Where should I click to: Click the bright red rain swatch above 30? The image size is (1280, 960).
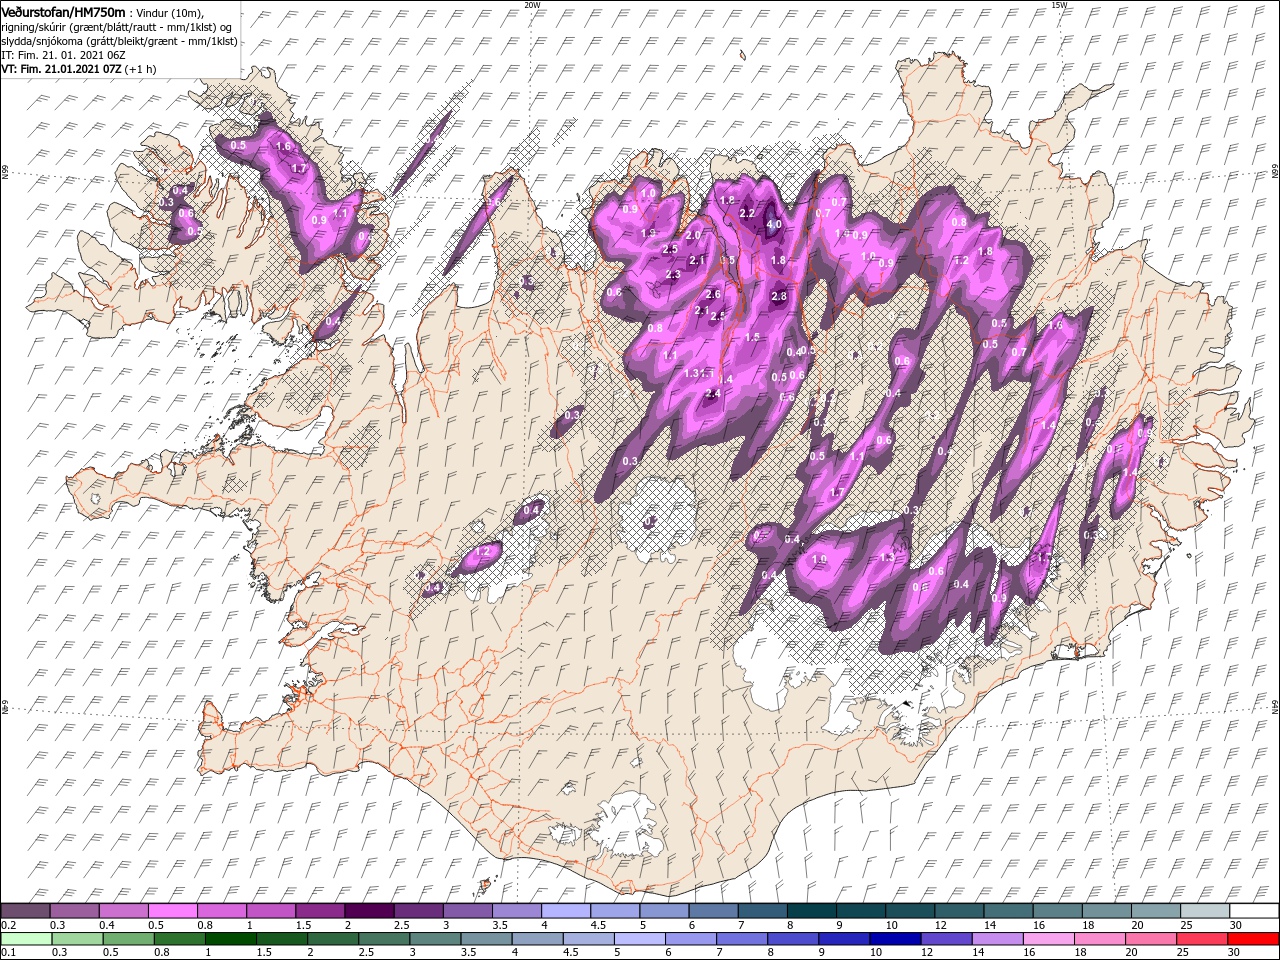point(1253,939)
